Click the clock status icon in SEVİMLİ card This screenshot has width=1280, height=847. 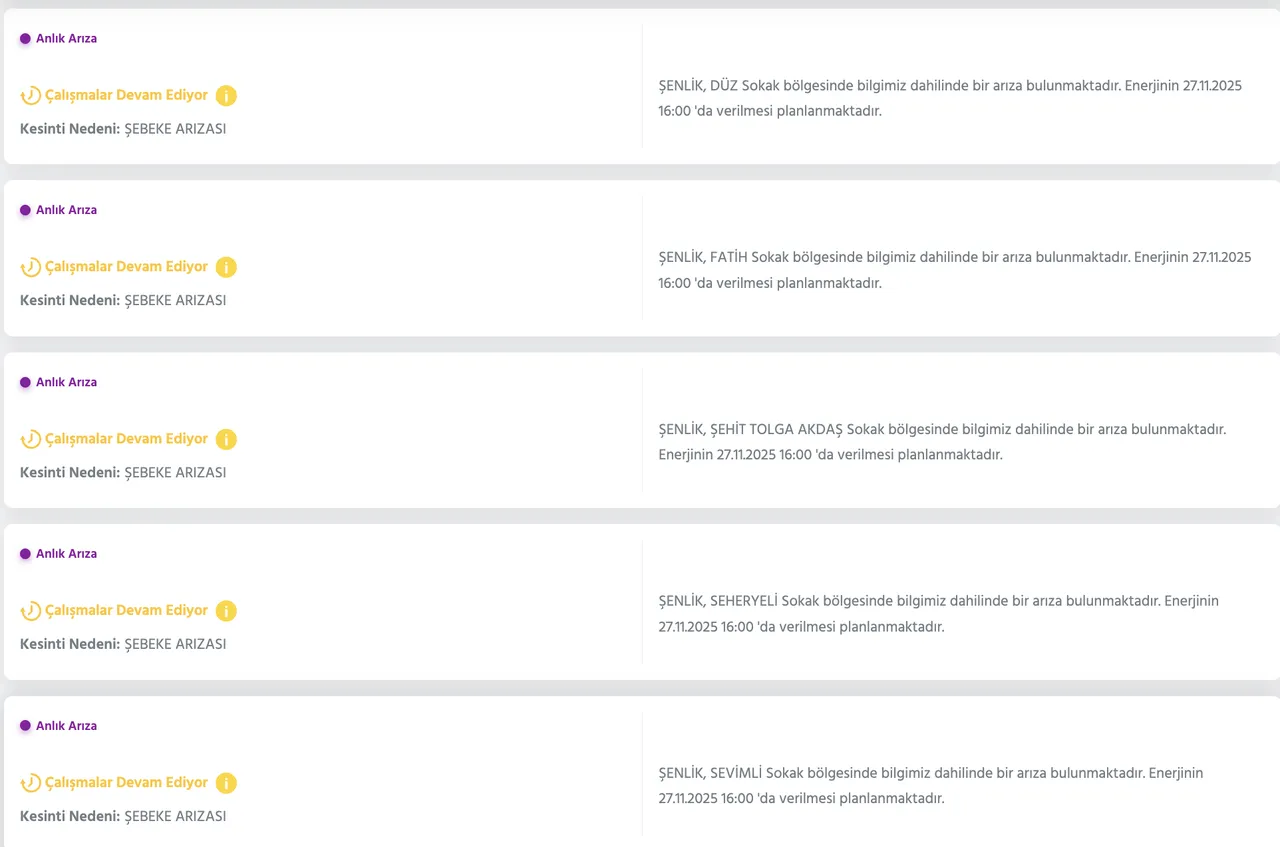click(x=31, y=783)
